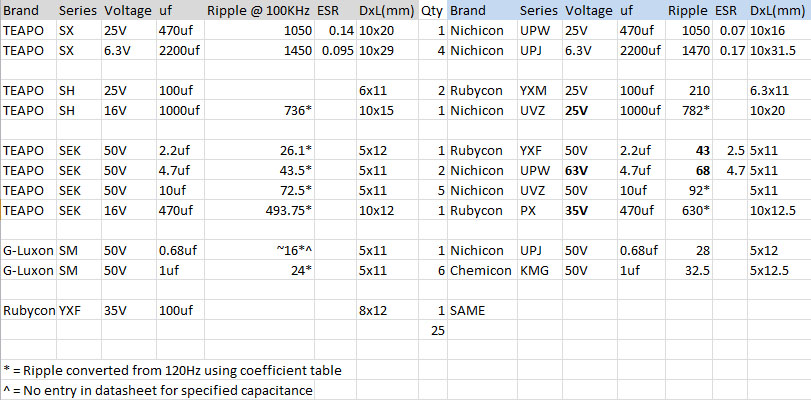Select the KMG series cell
The height and width of the screenshot is (400, 811).
click(x=534, y=270)
